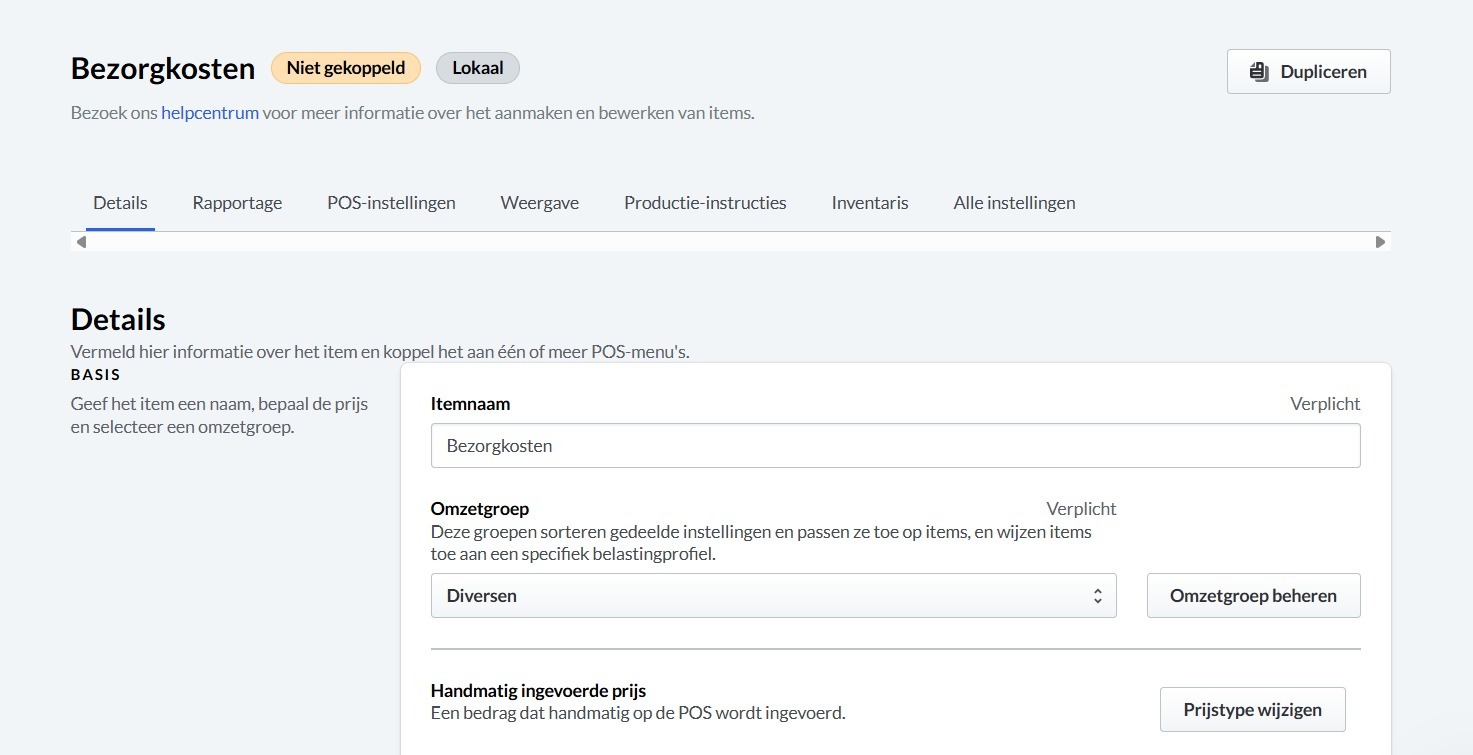Open the Rapportage tab

tap(237, 203)
